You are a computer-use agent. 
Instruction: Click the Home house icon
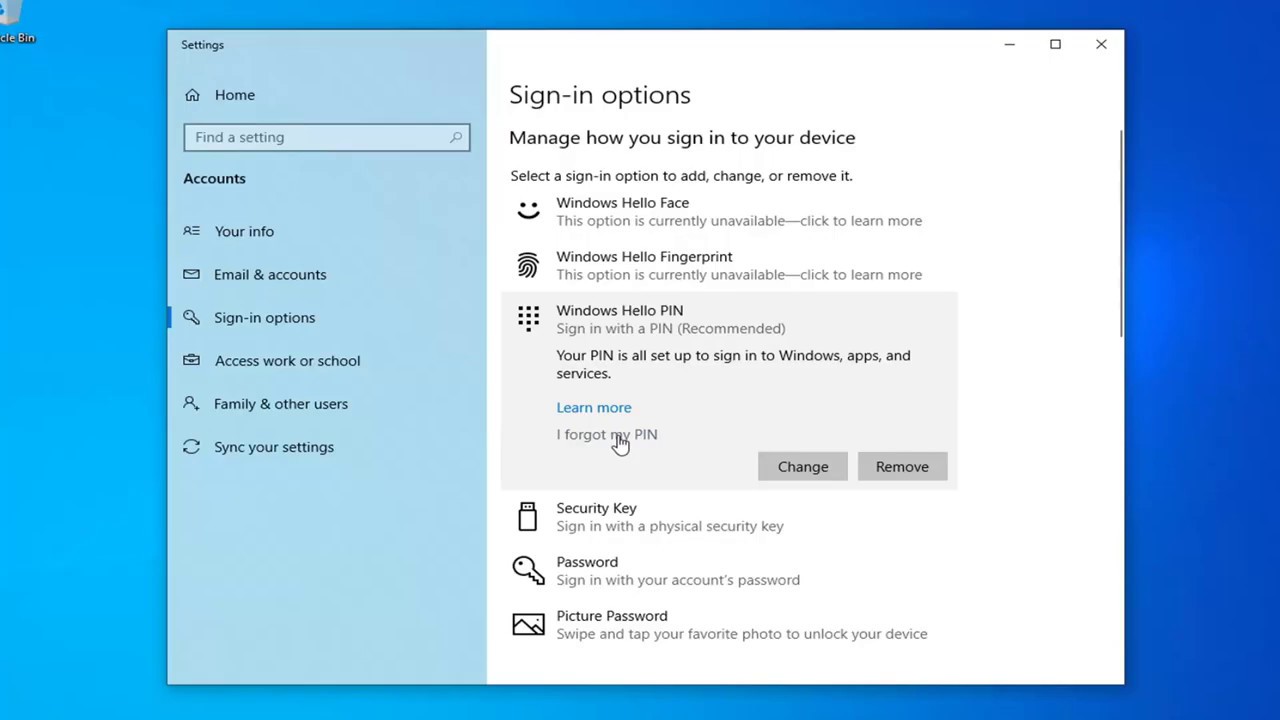coord(192,95)
